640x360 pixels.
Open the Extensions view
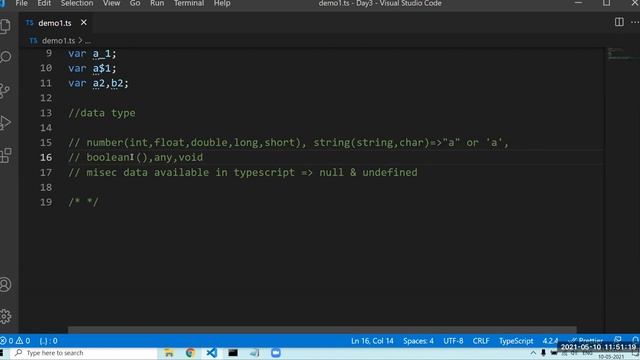[6, 156]
